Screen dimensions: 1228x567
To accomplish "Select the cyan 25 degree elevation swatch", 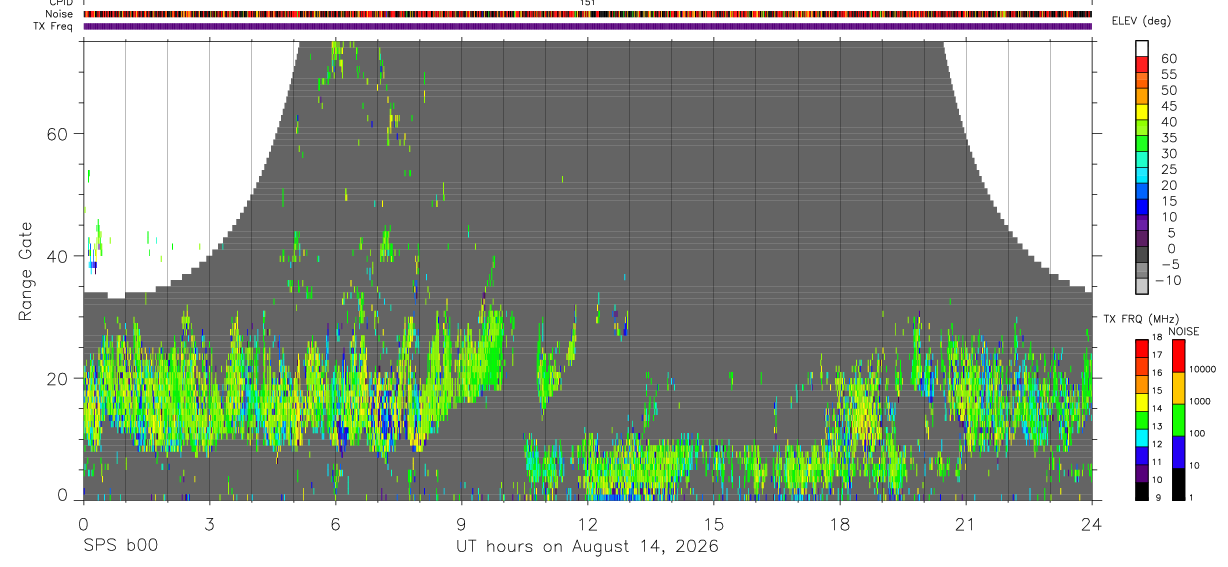I will 1142,177.
